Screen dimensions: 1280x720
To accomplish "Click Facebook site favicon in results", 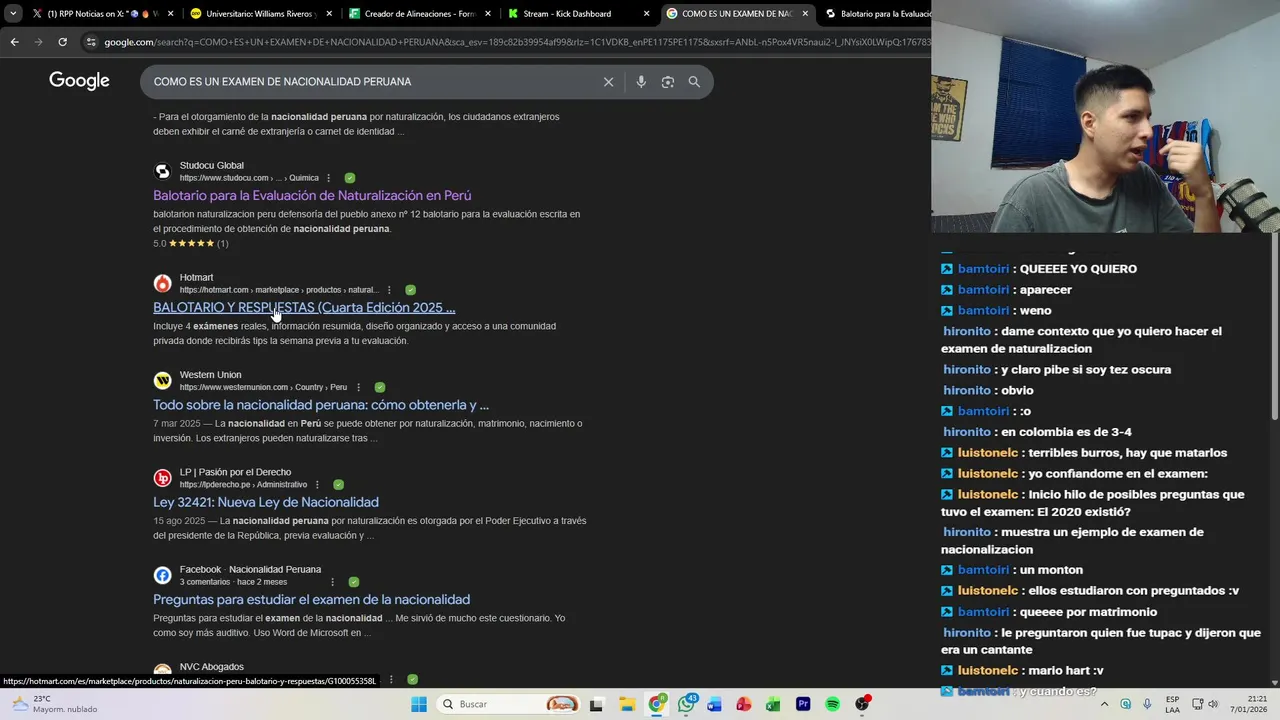I will tap(162, 575).
